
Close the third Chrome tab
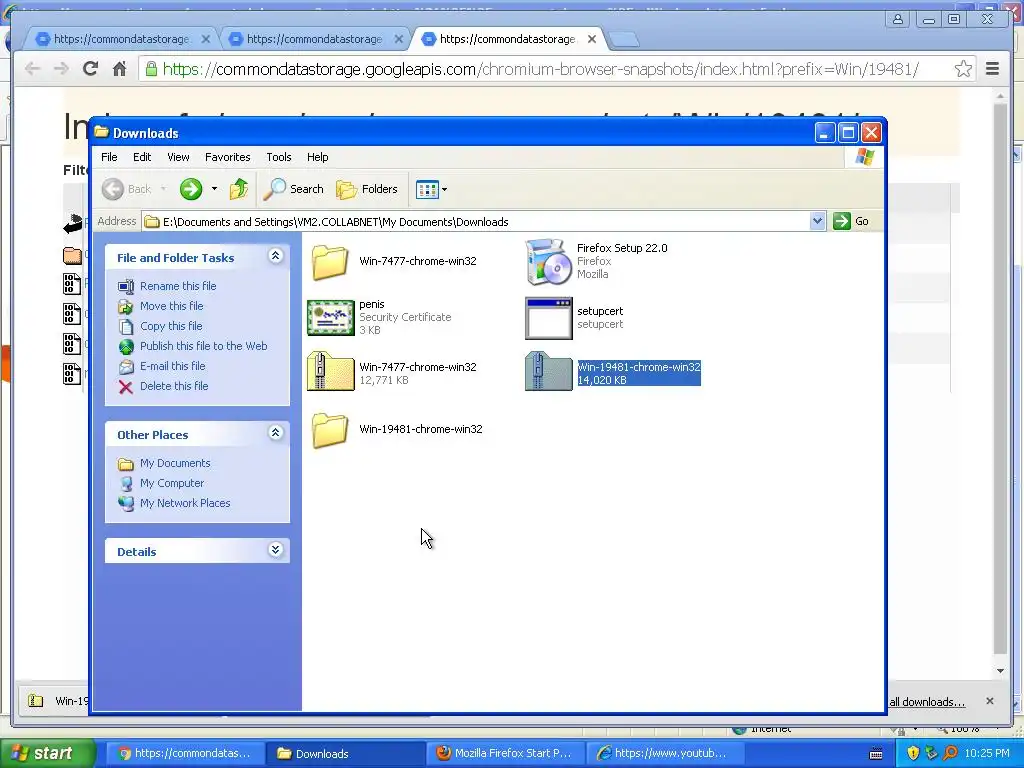[592, 39]
